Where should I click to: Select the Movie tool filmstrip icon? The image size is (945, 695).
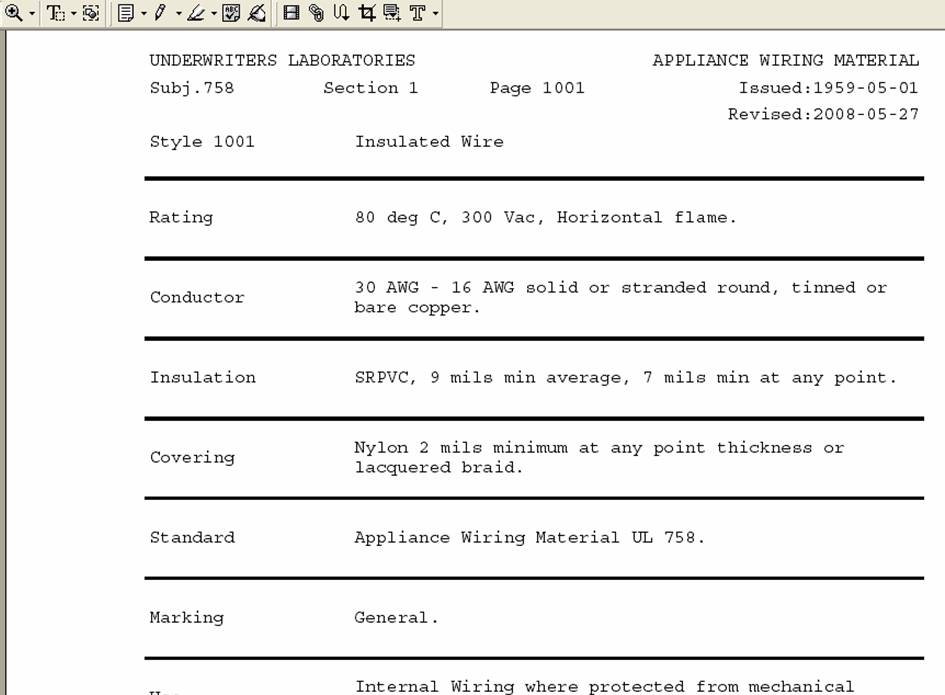click(x=292, y=13)
